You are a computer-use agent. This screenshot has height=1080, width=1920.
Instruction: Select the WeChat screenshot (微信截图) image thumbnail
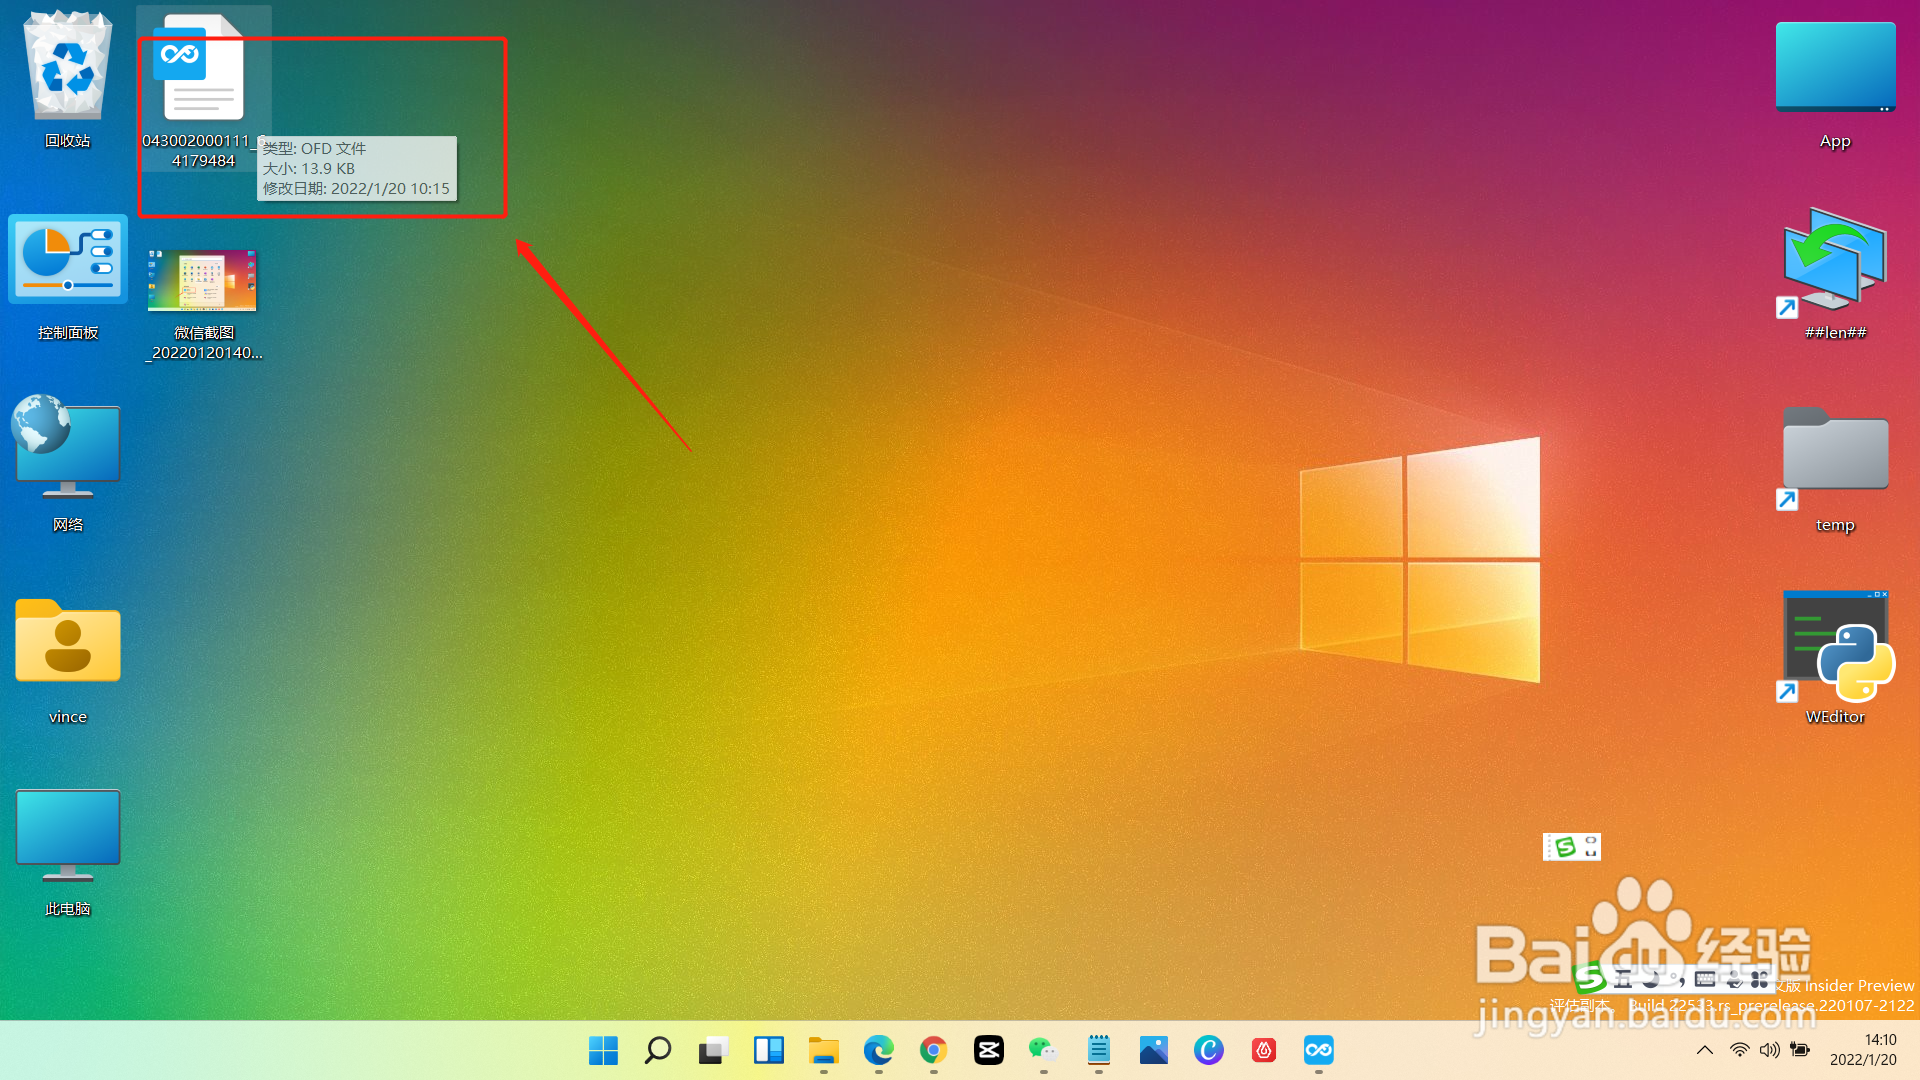pyautogui.click(x=203, y=281)
